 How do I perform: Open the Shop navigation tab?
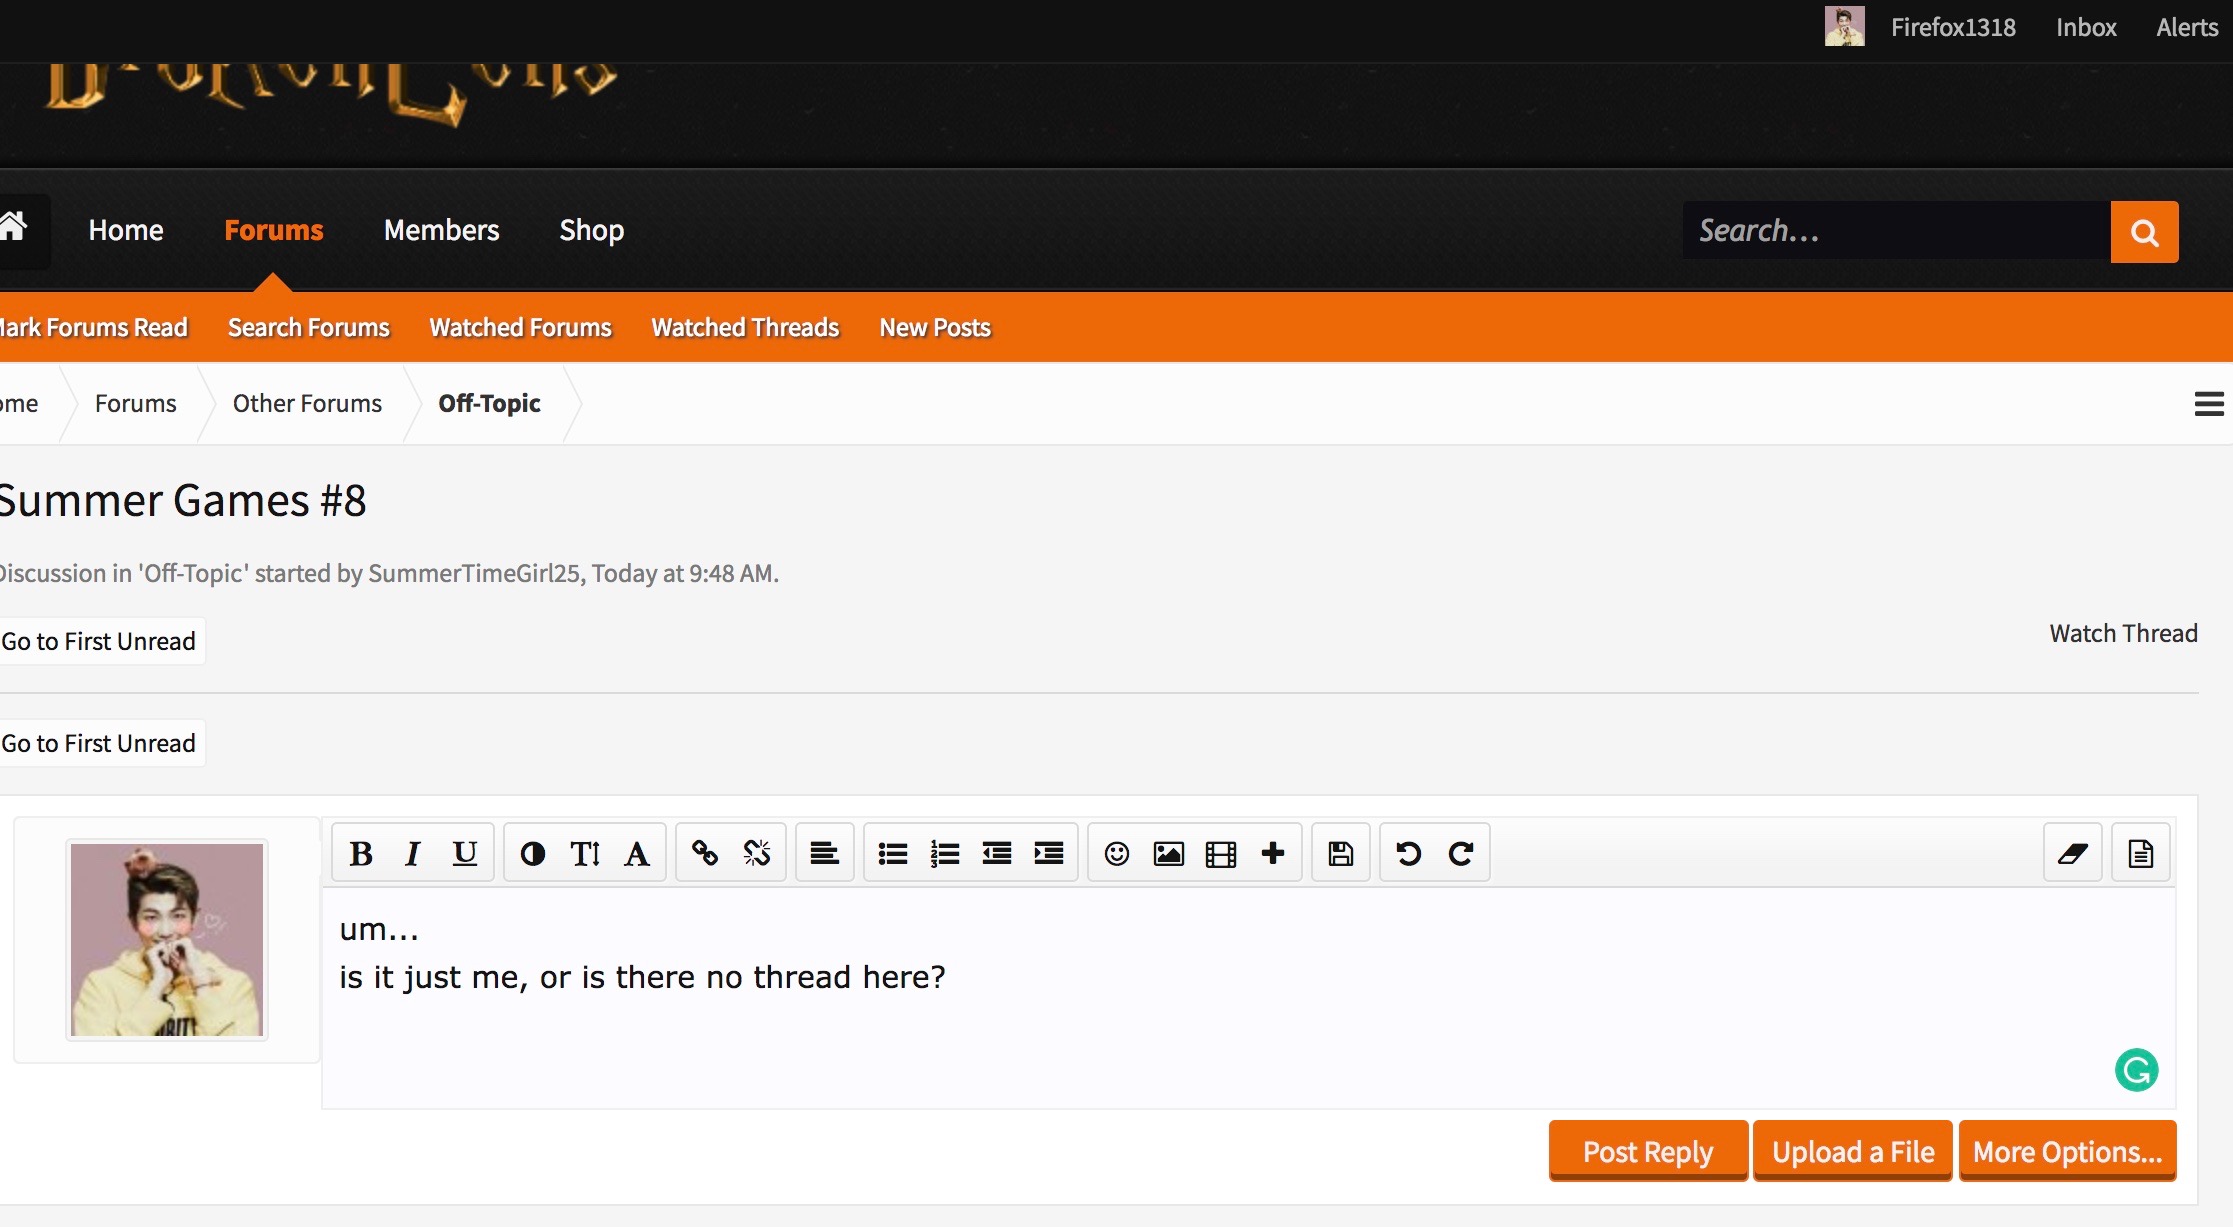(x=592, y=230)
